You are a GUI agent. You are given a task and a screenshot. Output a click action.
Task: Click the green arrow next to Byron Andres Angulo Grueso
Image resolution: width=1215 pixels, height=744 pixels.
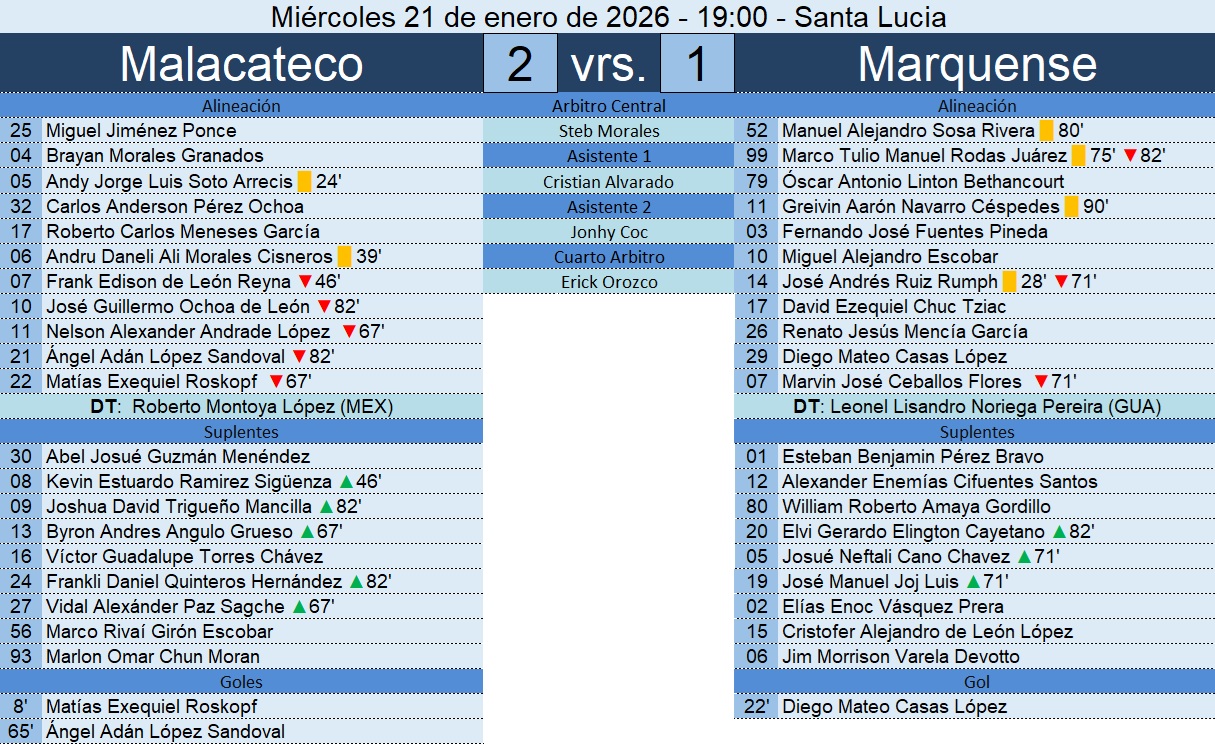tap(307, 531)
